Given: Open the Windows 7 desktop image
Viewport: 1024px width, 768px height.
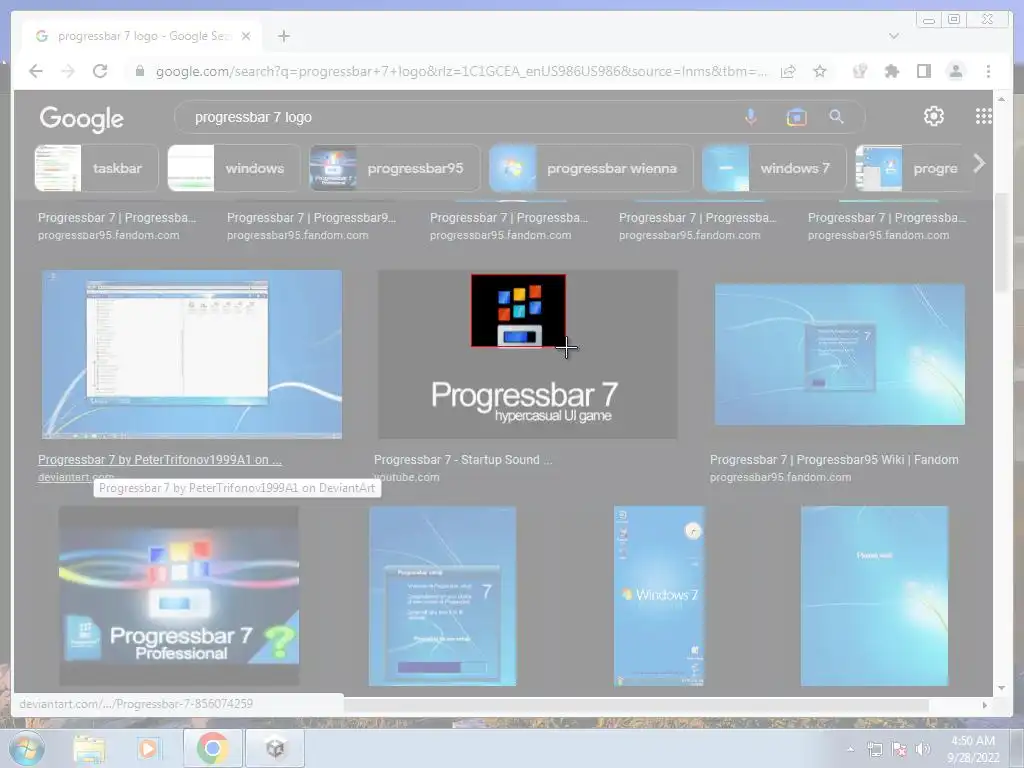Looking at the screenshot, I should (x=659, y=596).
